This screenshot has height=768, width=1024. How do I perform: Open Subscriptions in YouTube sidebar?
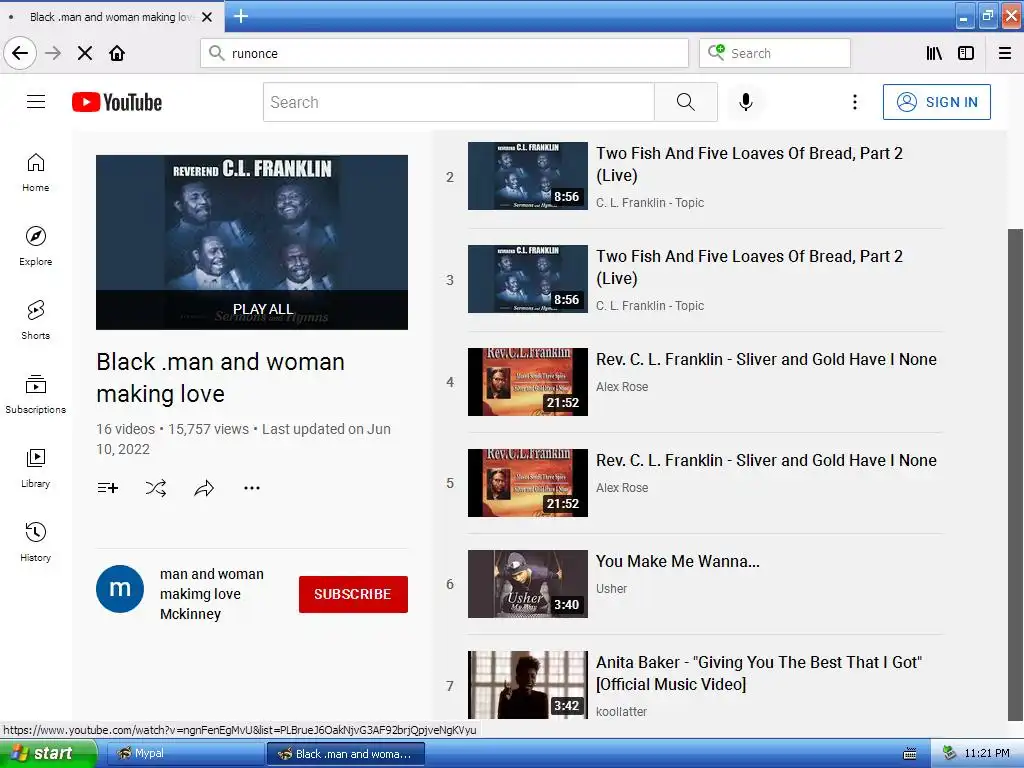36,394
